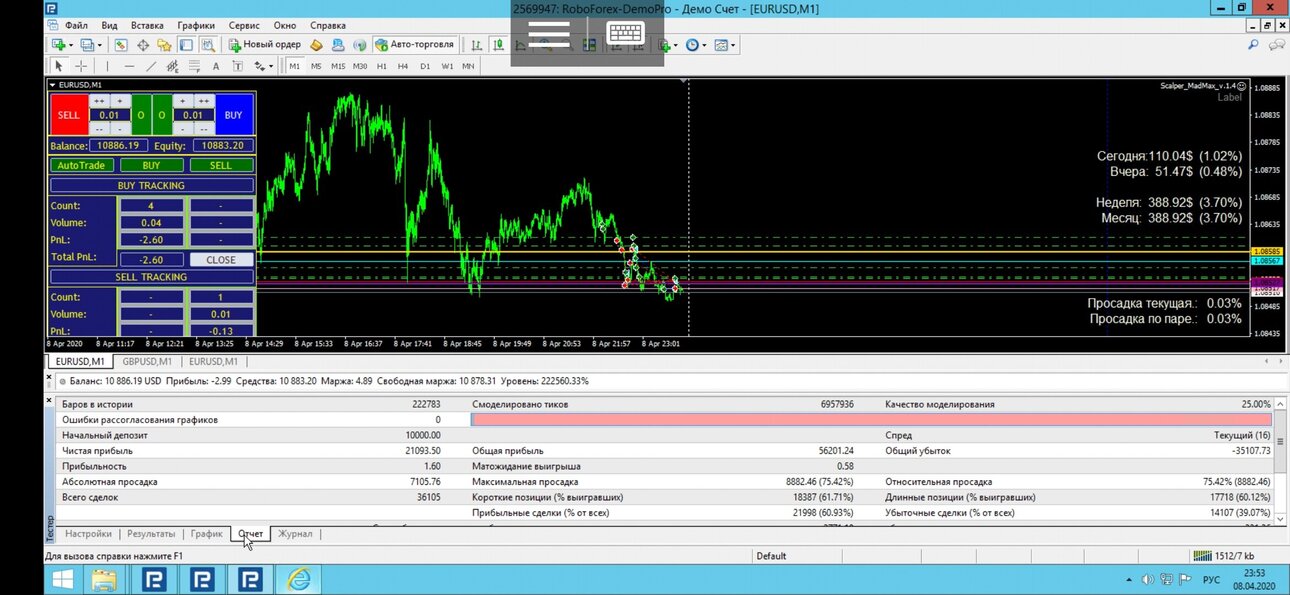Viewport: 1290px width, 595px height.
Task: Open the Журнал tester tab
Action: coord(295,534)
